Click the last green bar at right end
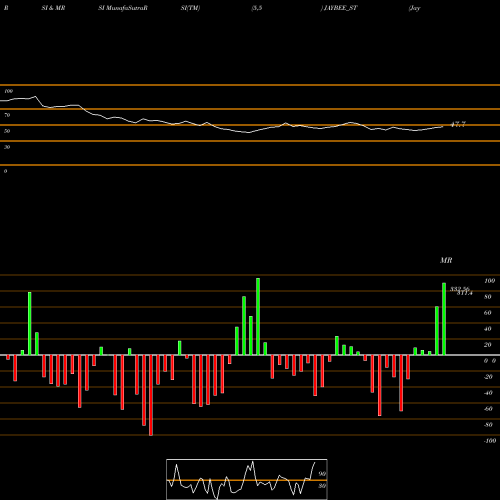The height and width of the screenshot is (500, 500). pyautogui.click(x=444, y=319)
